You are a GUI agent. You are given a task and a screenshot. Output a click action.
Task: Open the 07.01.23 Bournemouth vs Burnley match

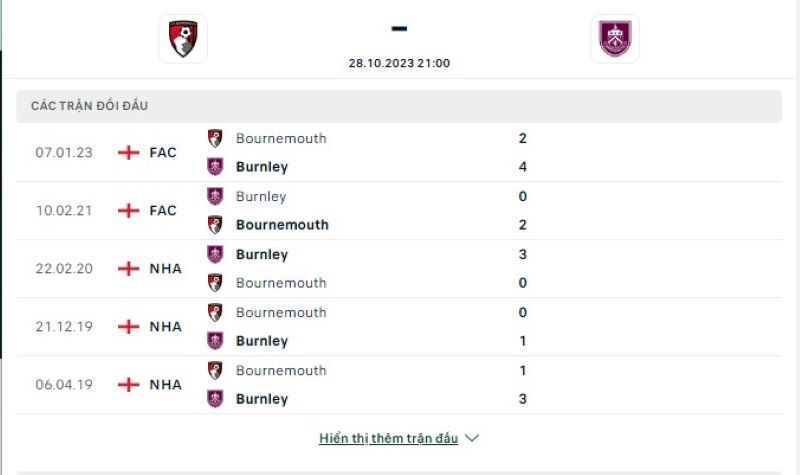point(399,153)
